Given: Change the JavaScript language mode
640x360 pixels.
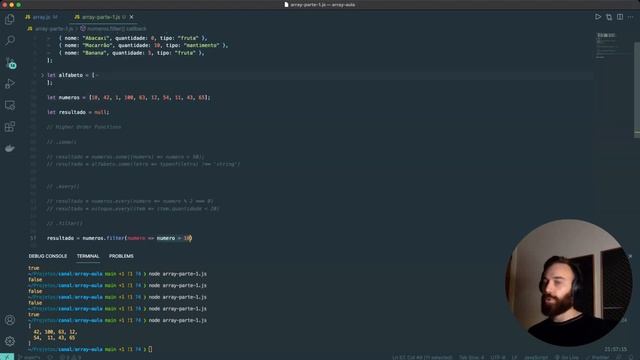Looking at the screenshot, I should pos(536,357).
